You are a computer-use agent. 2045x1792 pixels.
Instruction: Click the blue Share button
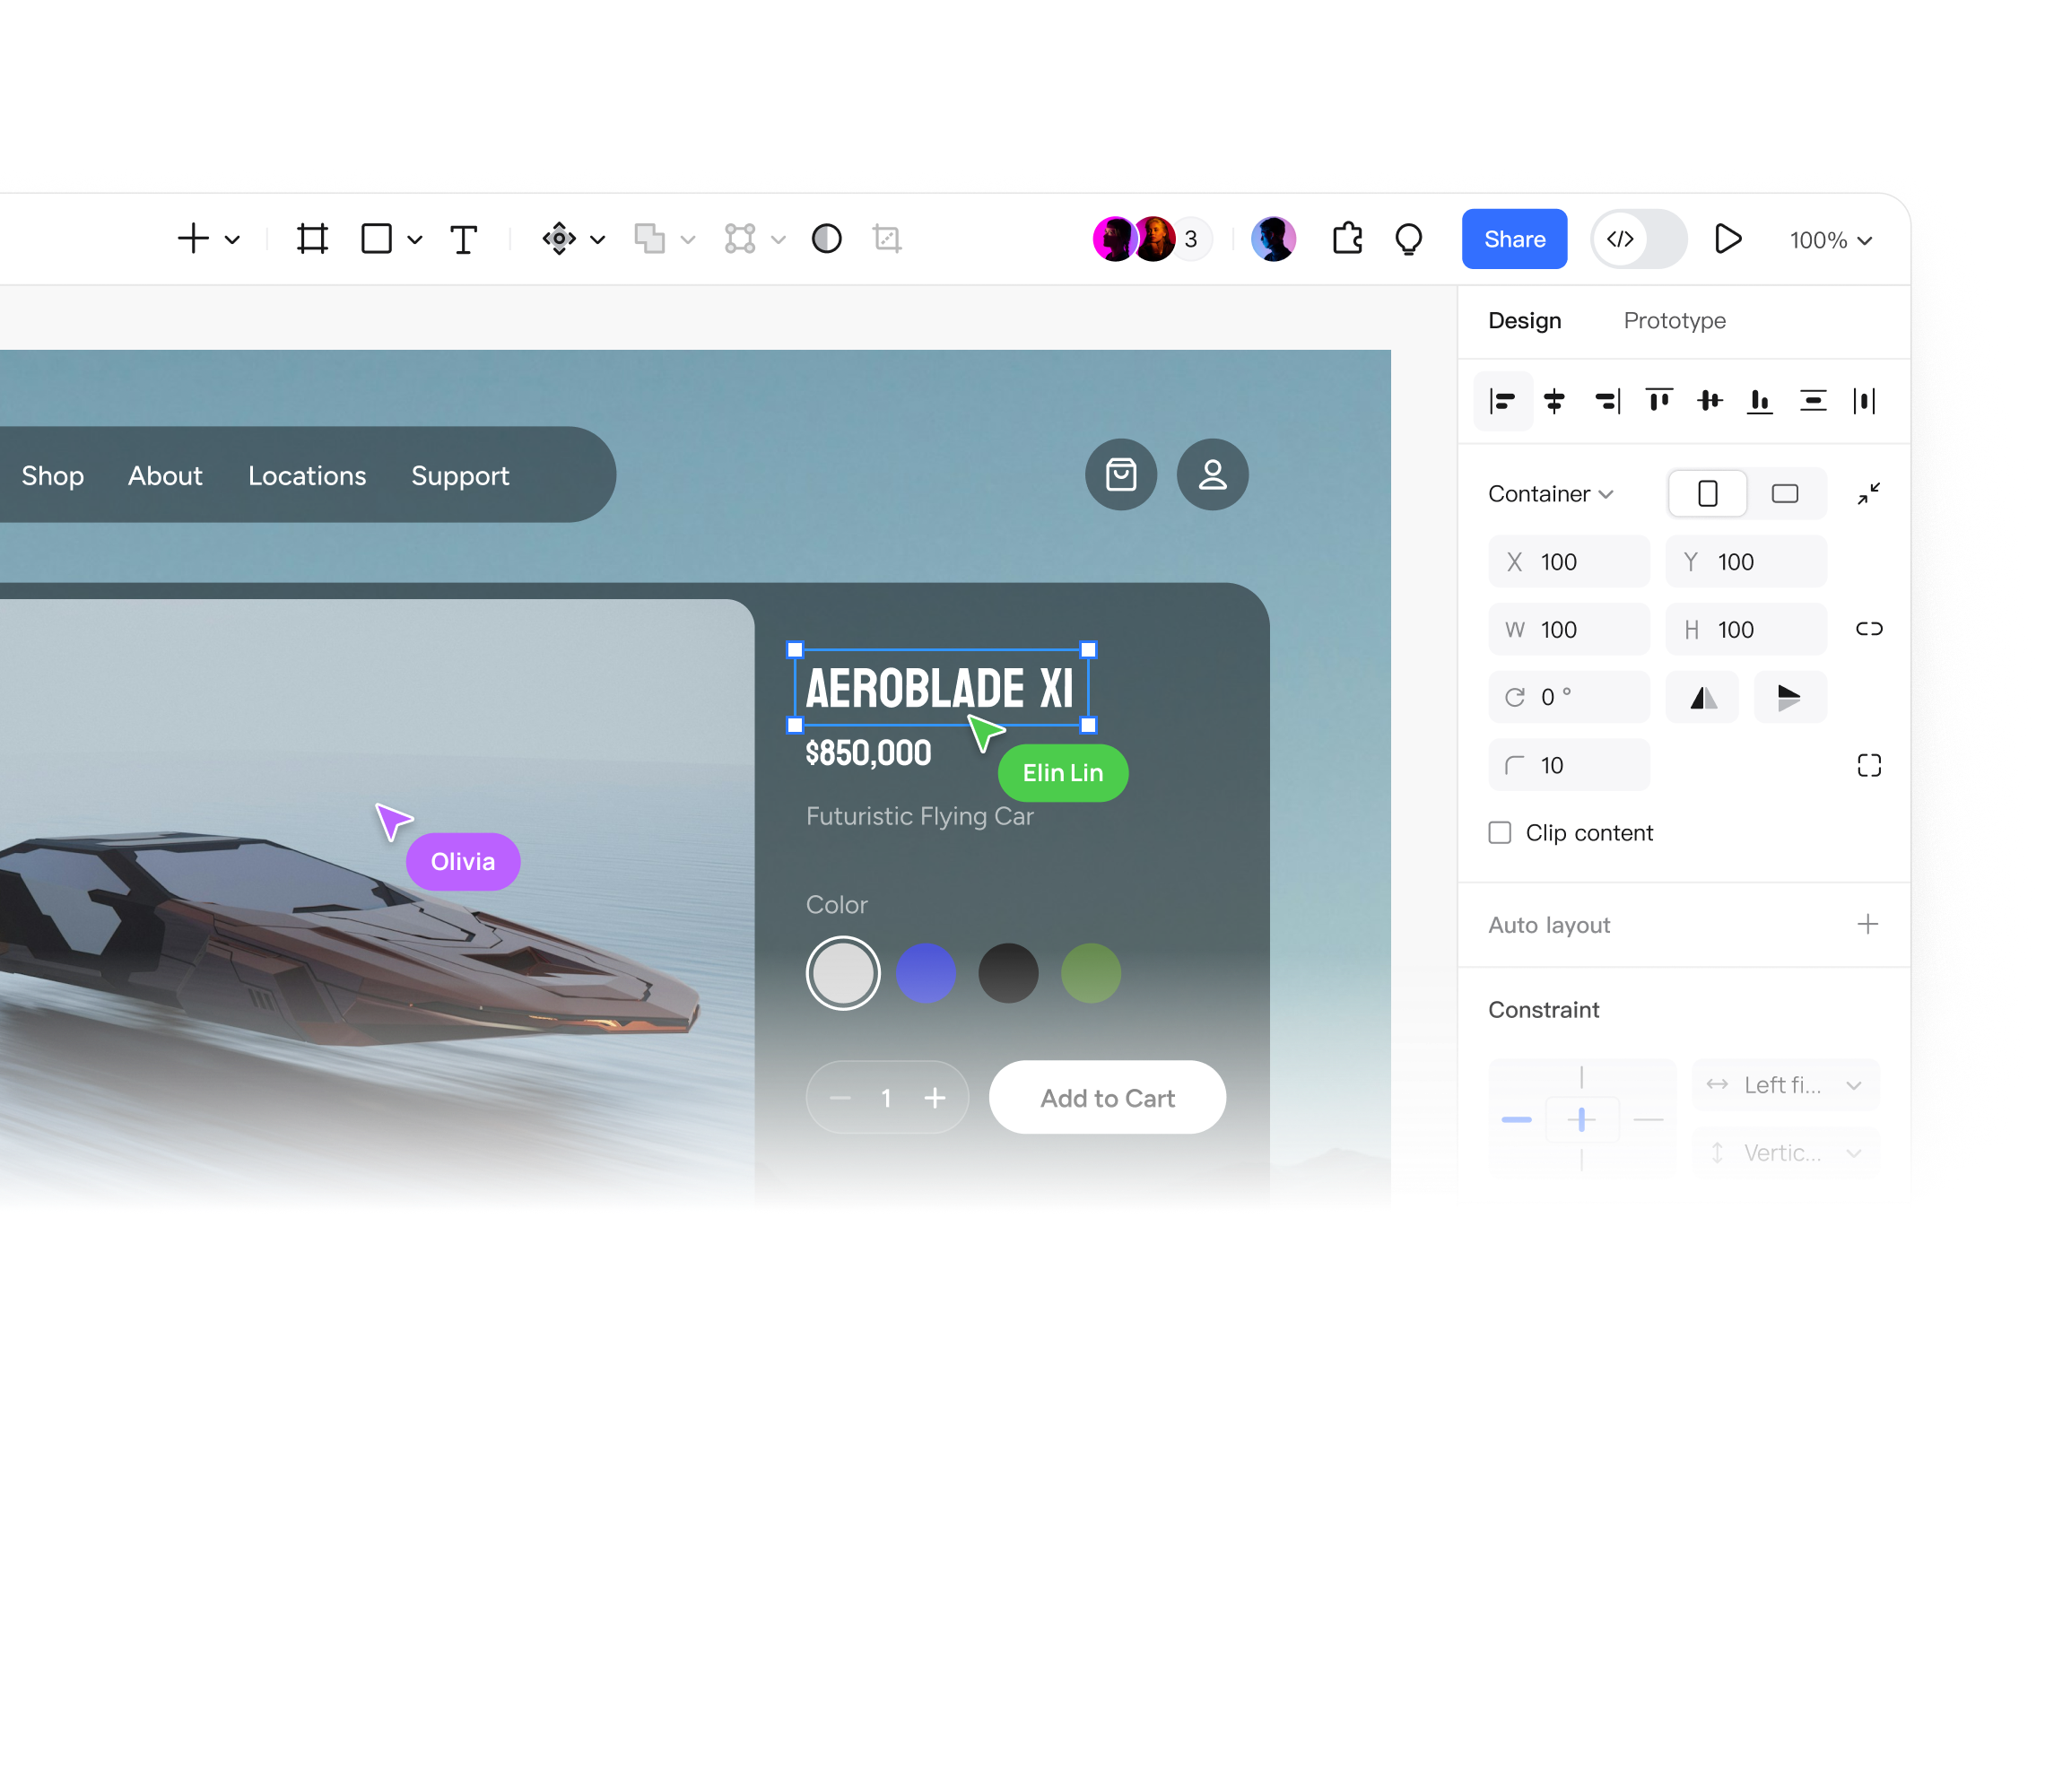point(1513,239)
